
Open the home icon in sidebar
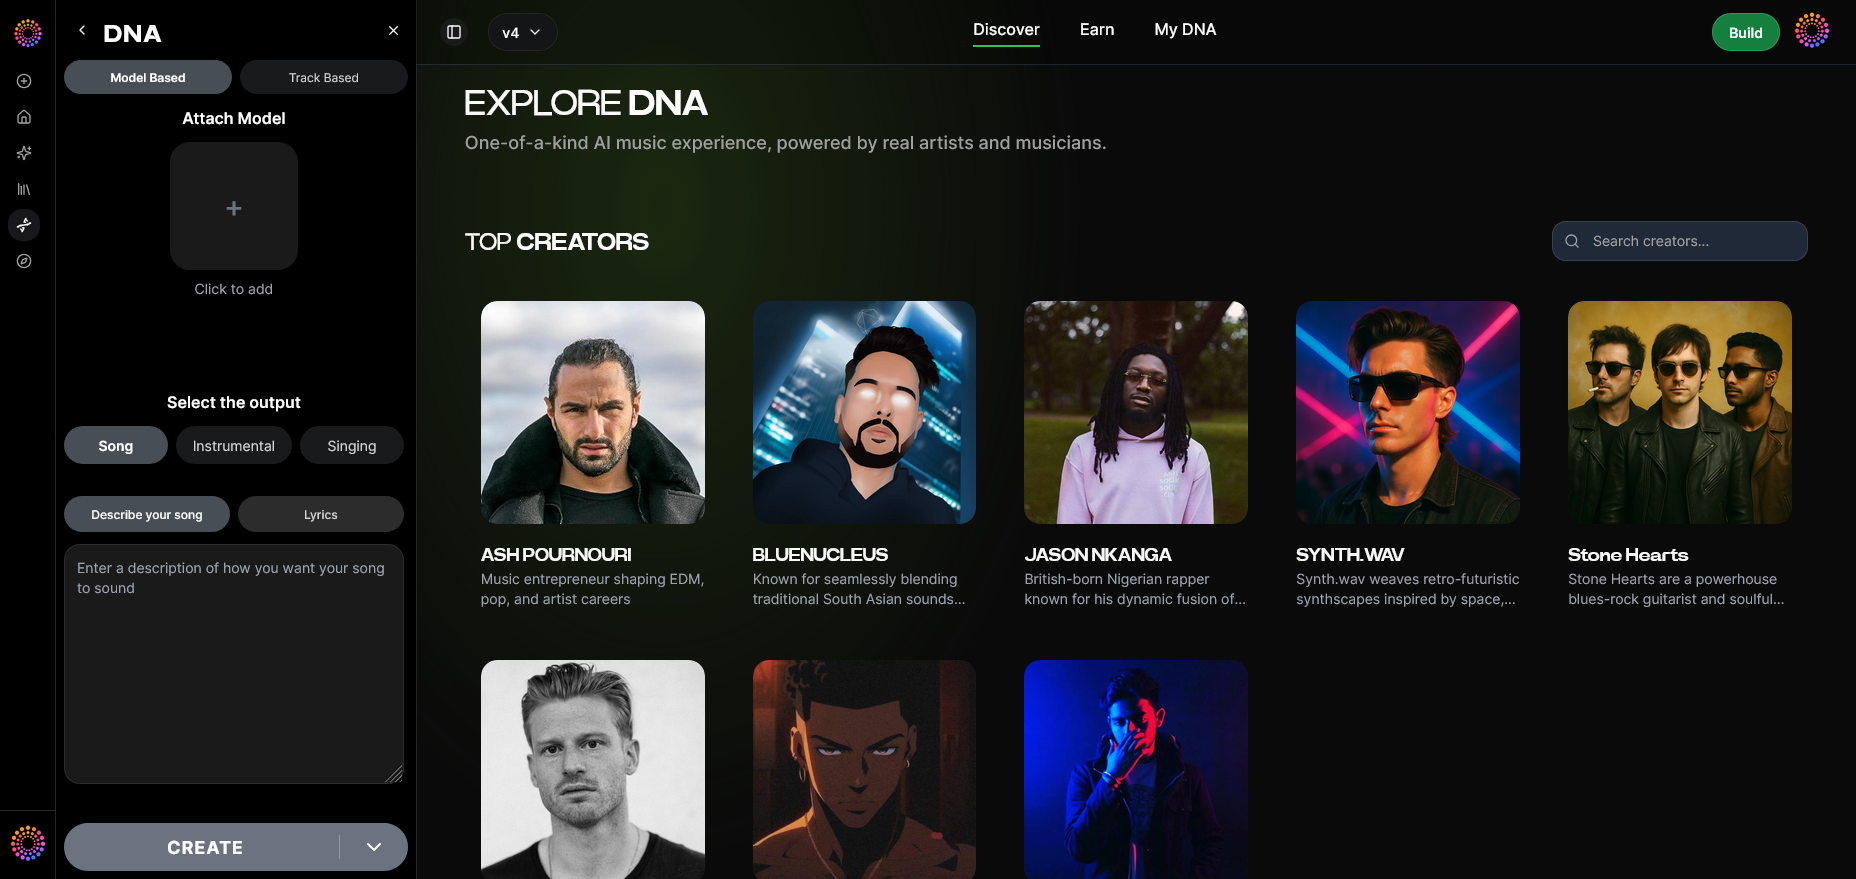24,117
